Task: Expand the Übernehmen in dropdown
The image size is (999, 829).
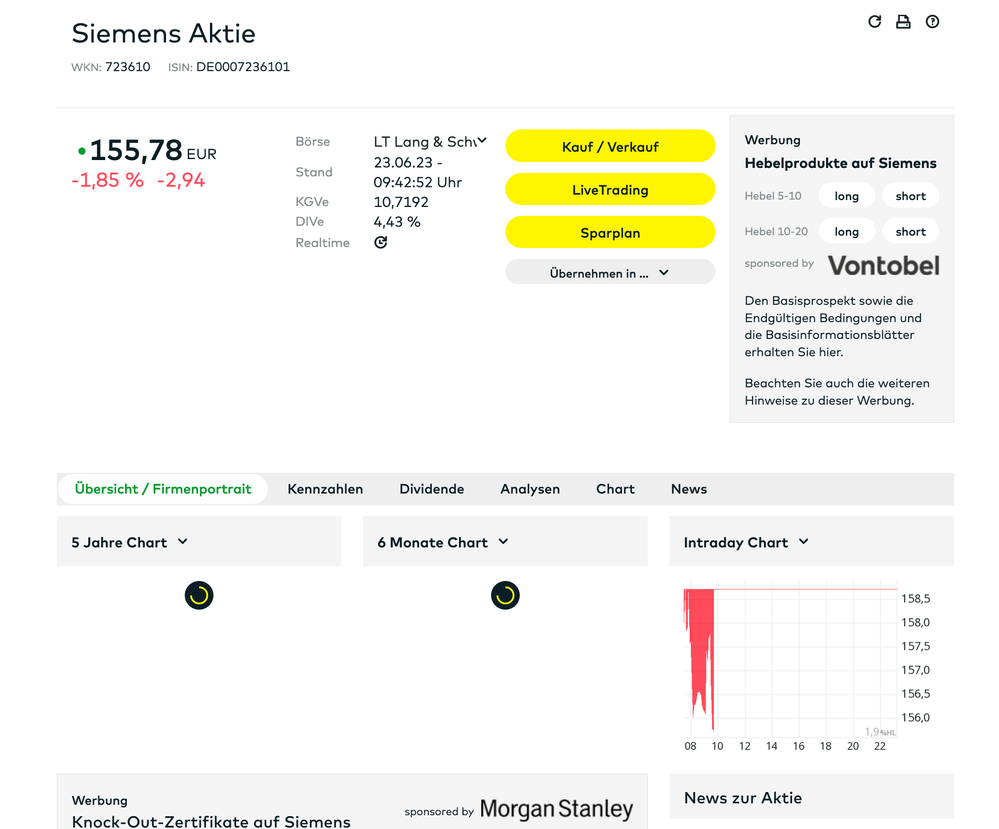Action: click(x=609, y=272)
